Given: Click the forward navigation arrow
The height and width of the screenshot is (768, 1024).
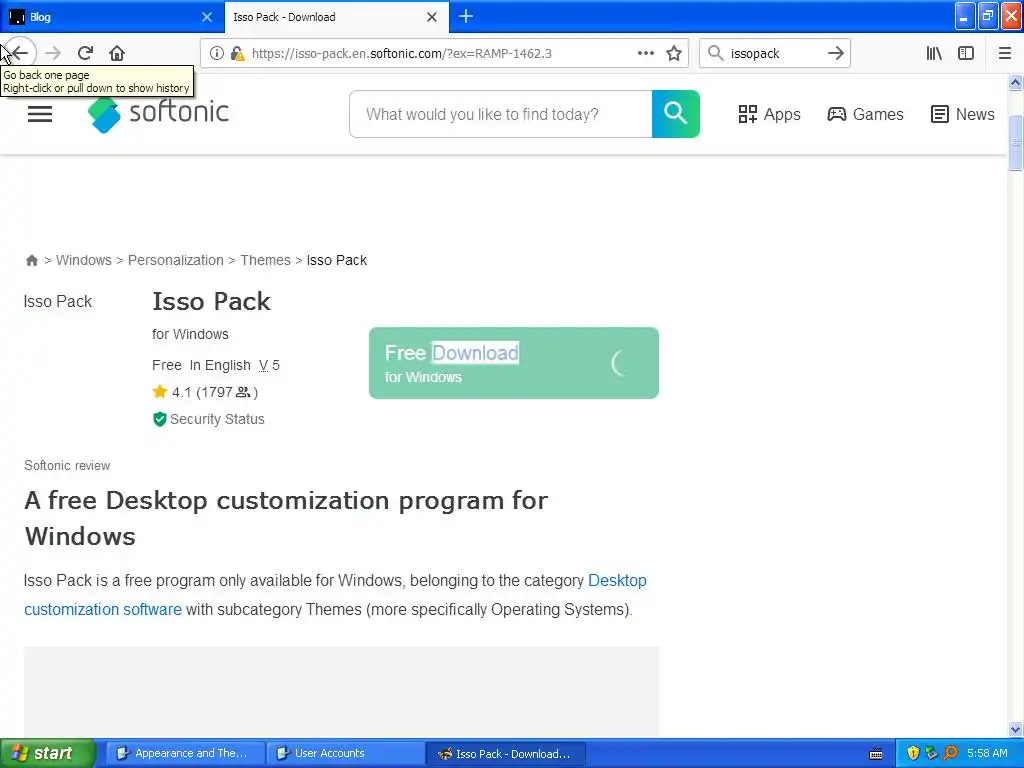Looking at the screenshot, I should [x=53, y=53].
